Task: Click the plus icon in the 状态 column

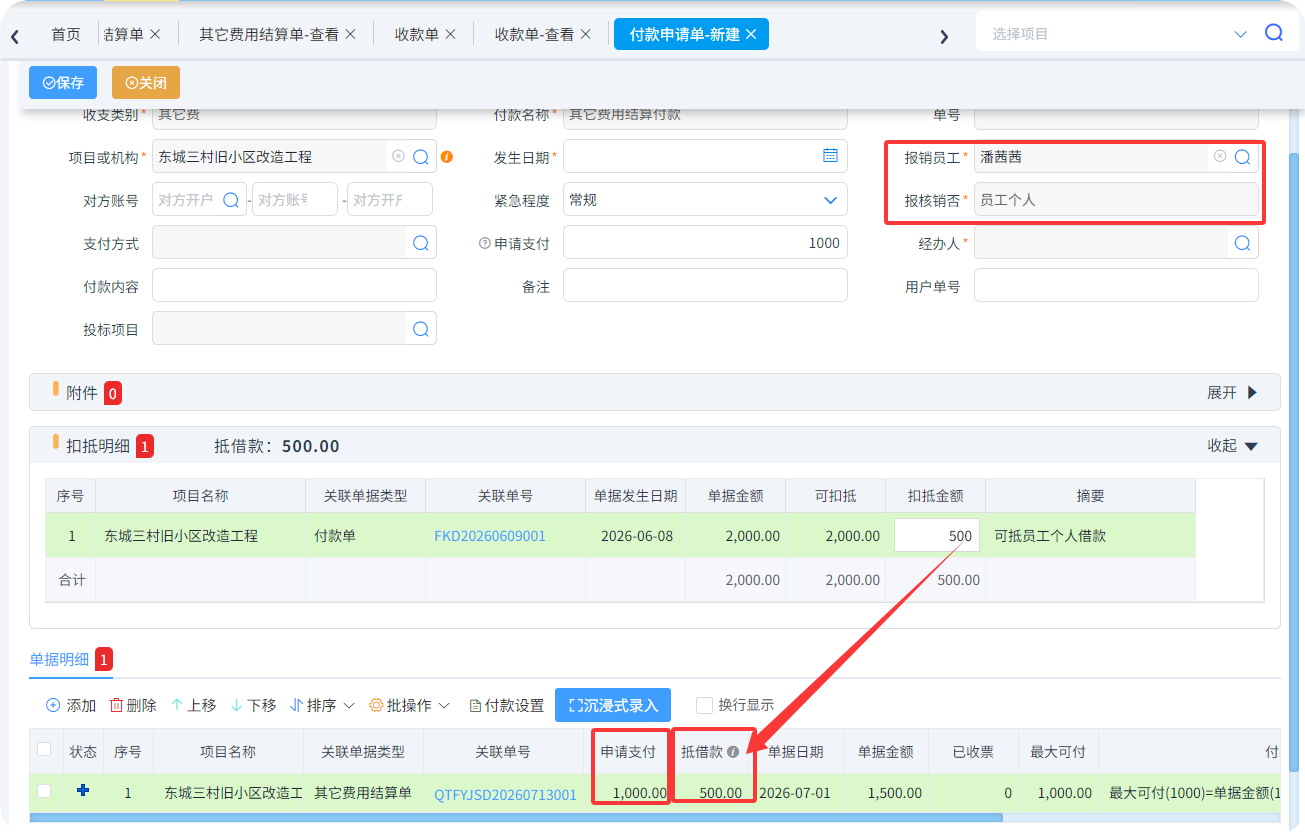Action: (x=83, y=791)
